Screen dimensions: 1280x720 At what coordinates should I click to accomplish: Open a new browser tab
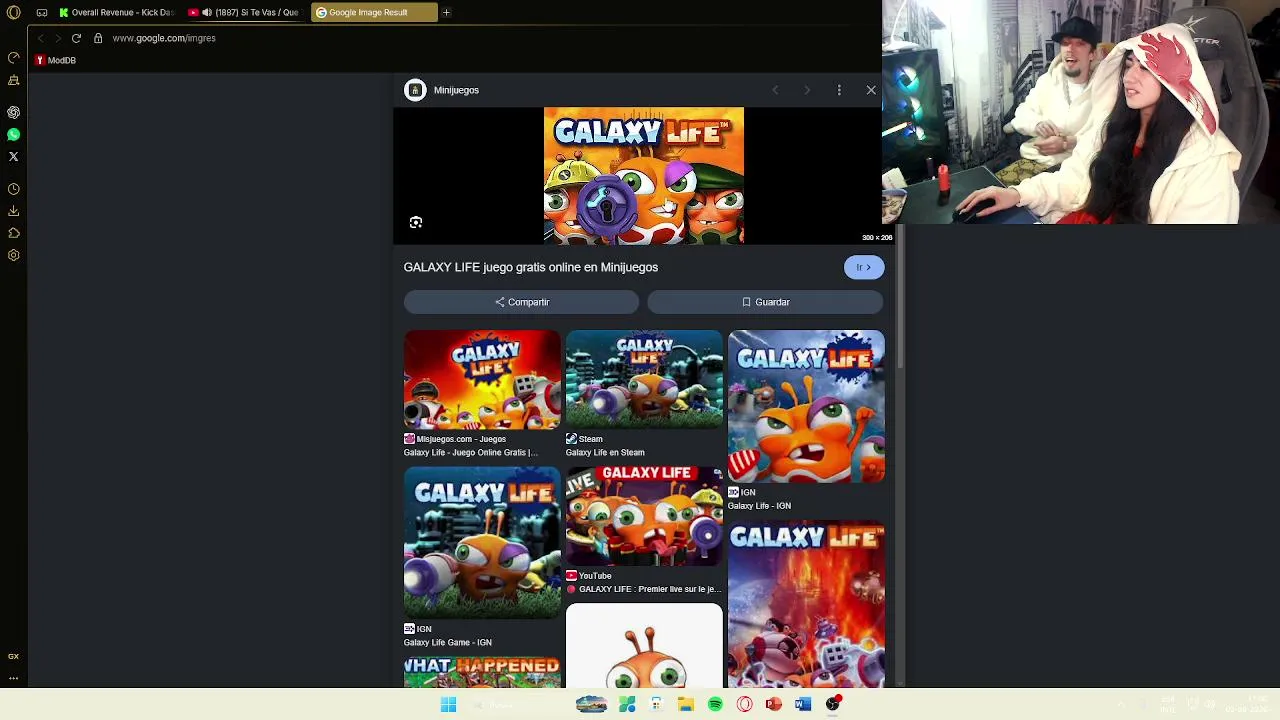click(x=446, y=12)
